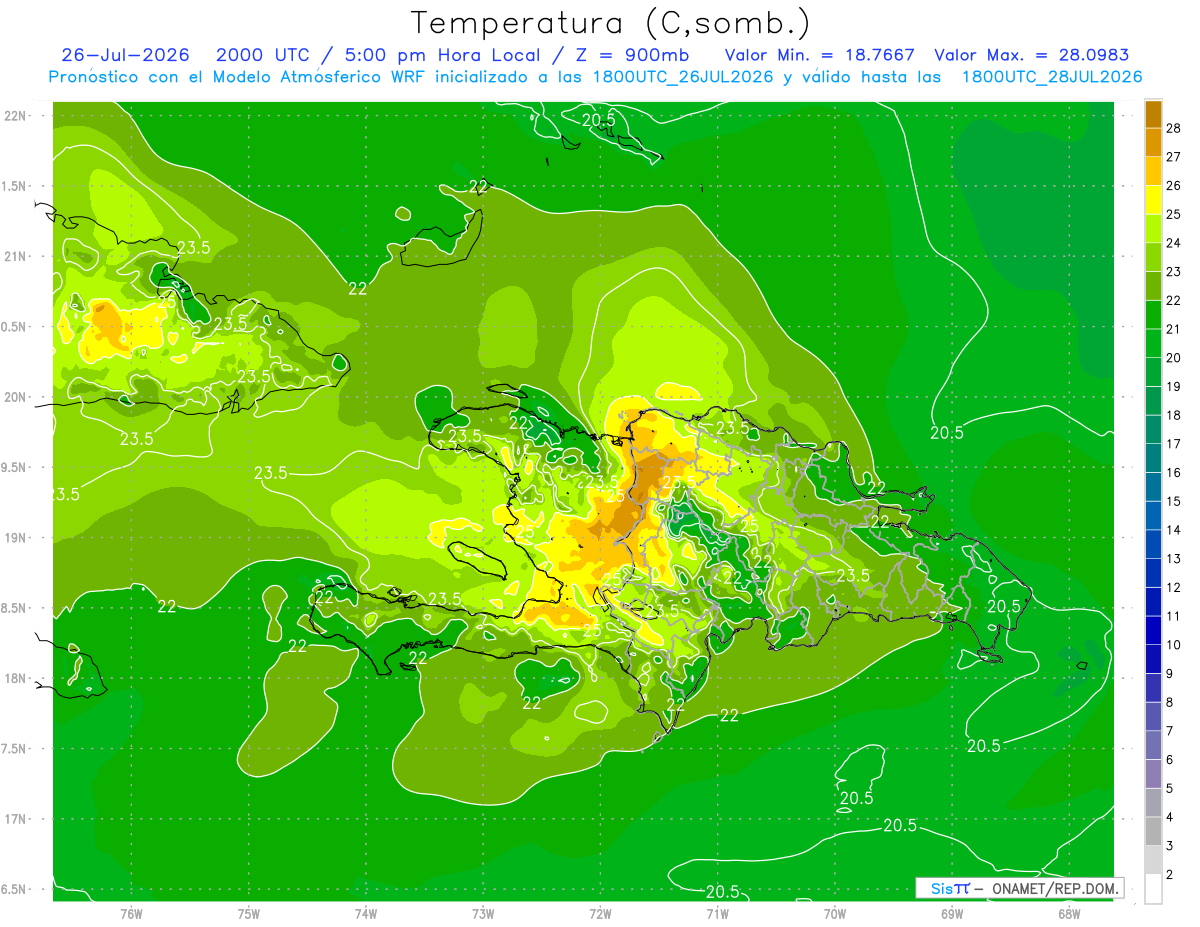Screen dimensions: 1200x927
Task: Pick the bright yellow swatch between 25 and 26
Action: (x=1153, y=200)
